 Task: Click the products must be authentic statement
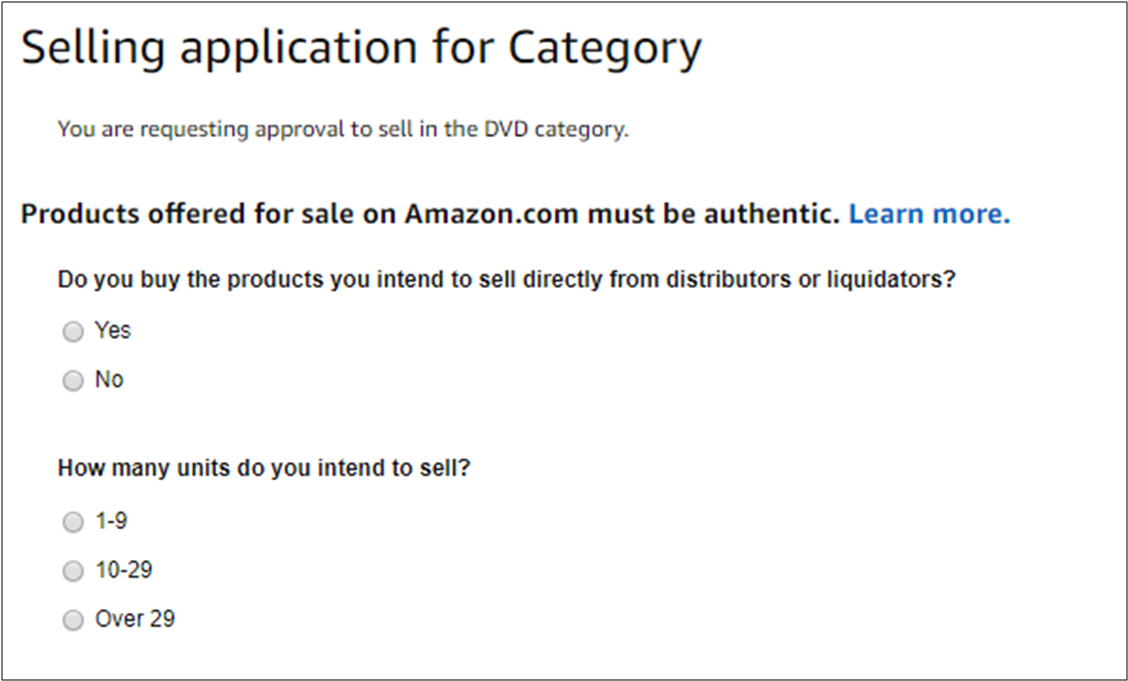click(430, 214)
